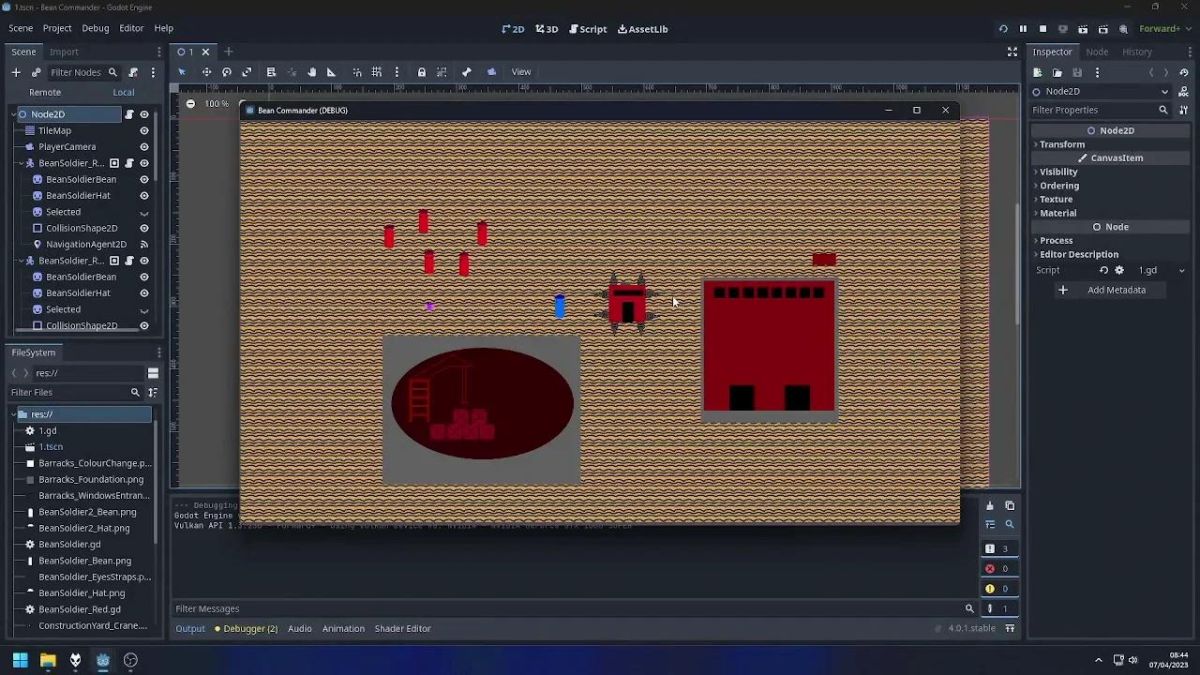Copy the output log selection

(1010, 506)
